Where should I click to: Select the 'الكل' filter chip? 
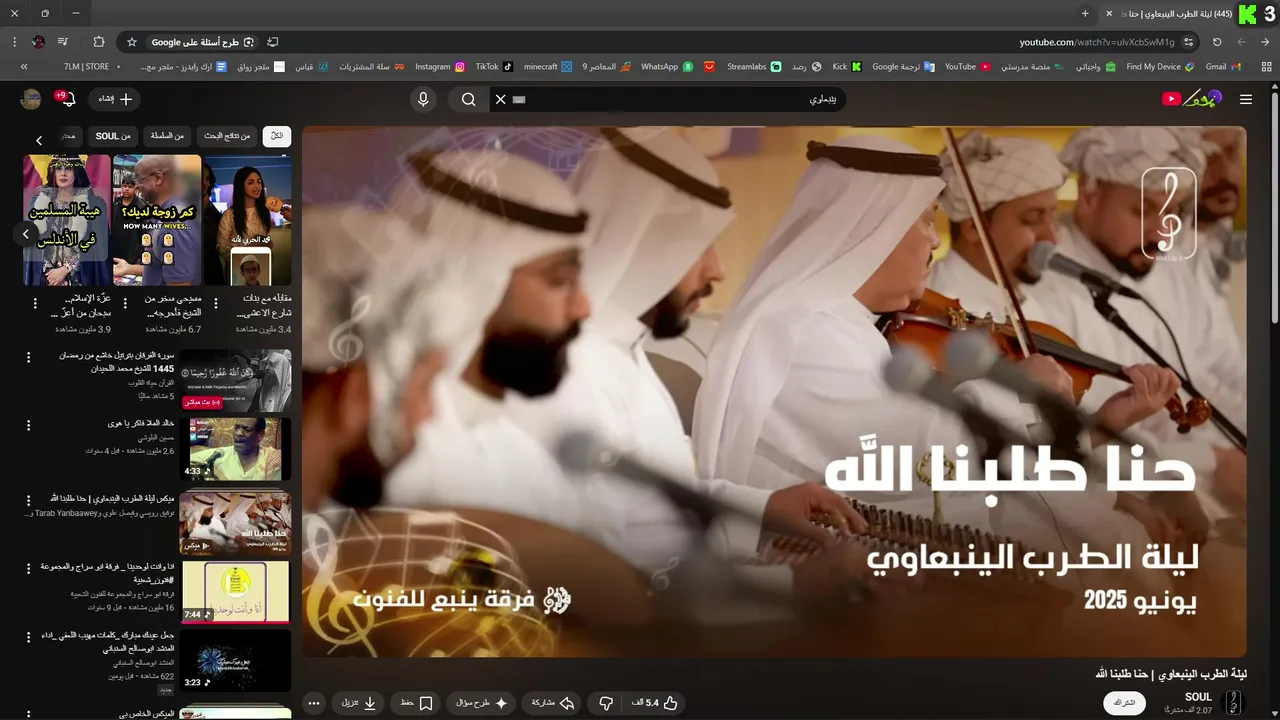click(x=277, y=136)
